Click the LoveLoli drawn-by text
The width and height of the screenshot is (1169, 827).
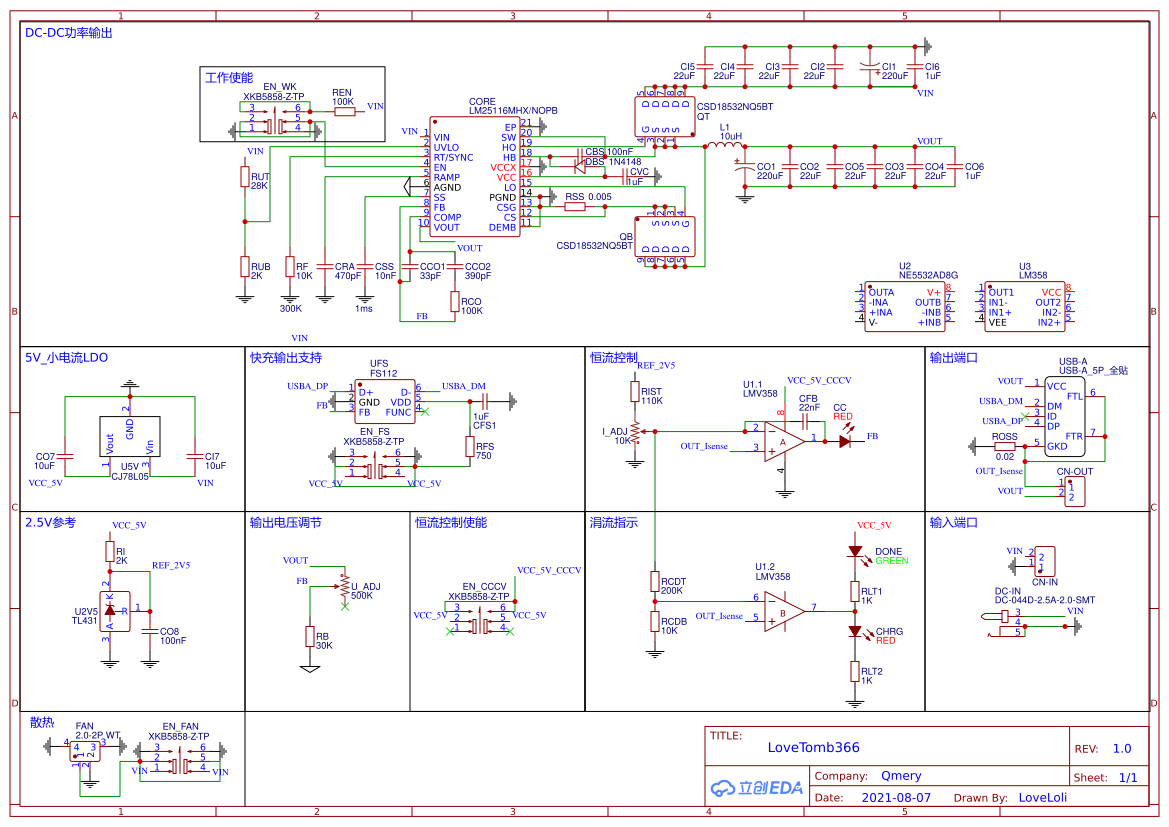pyautogui.click(x=1043, y=797)
